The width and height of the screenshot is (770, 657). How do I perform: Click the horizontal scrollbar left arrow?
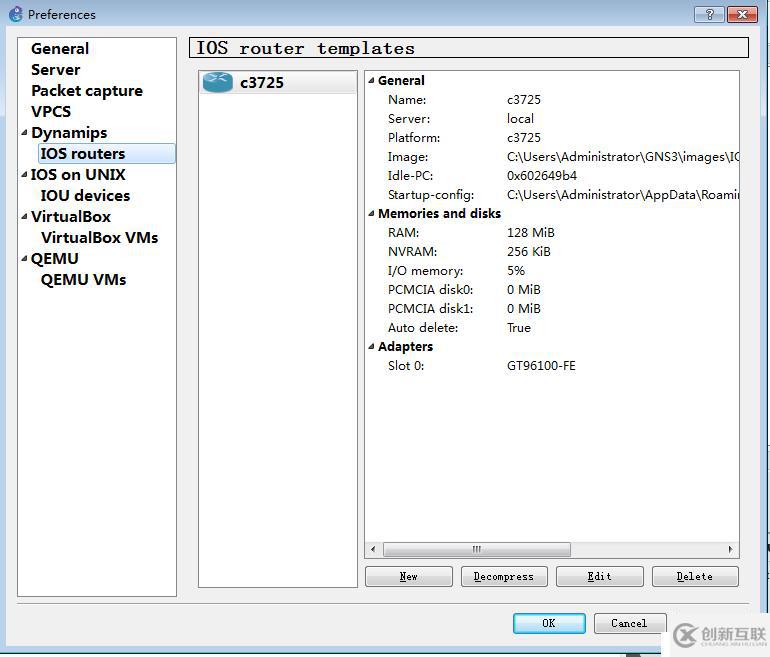(373, 549)
